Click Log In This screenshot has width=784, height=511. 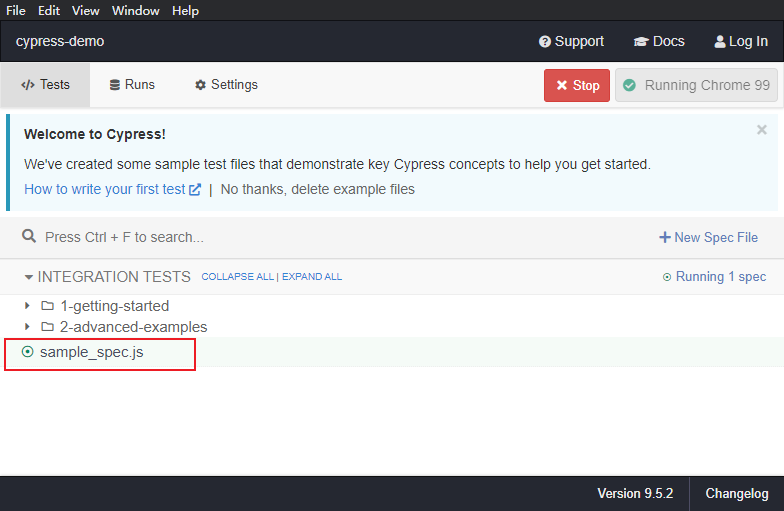[x=741, y=41]
